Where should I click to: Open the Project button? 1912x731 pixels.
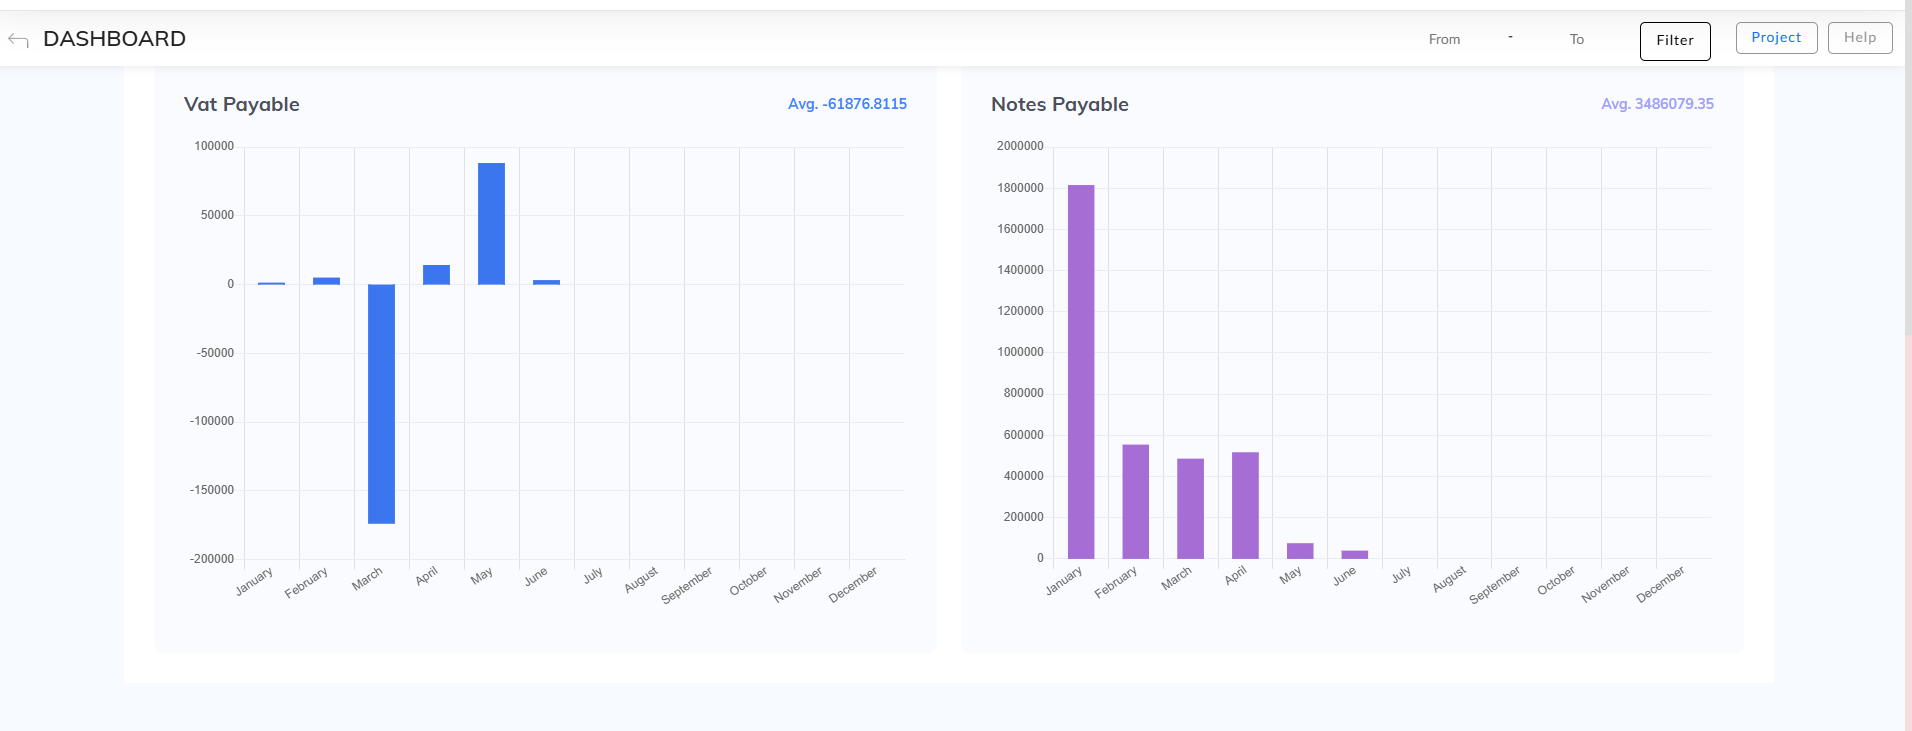click(1776, 38)
